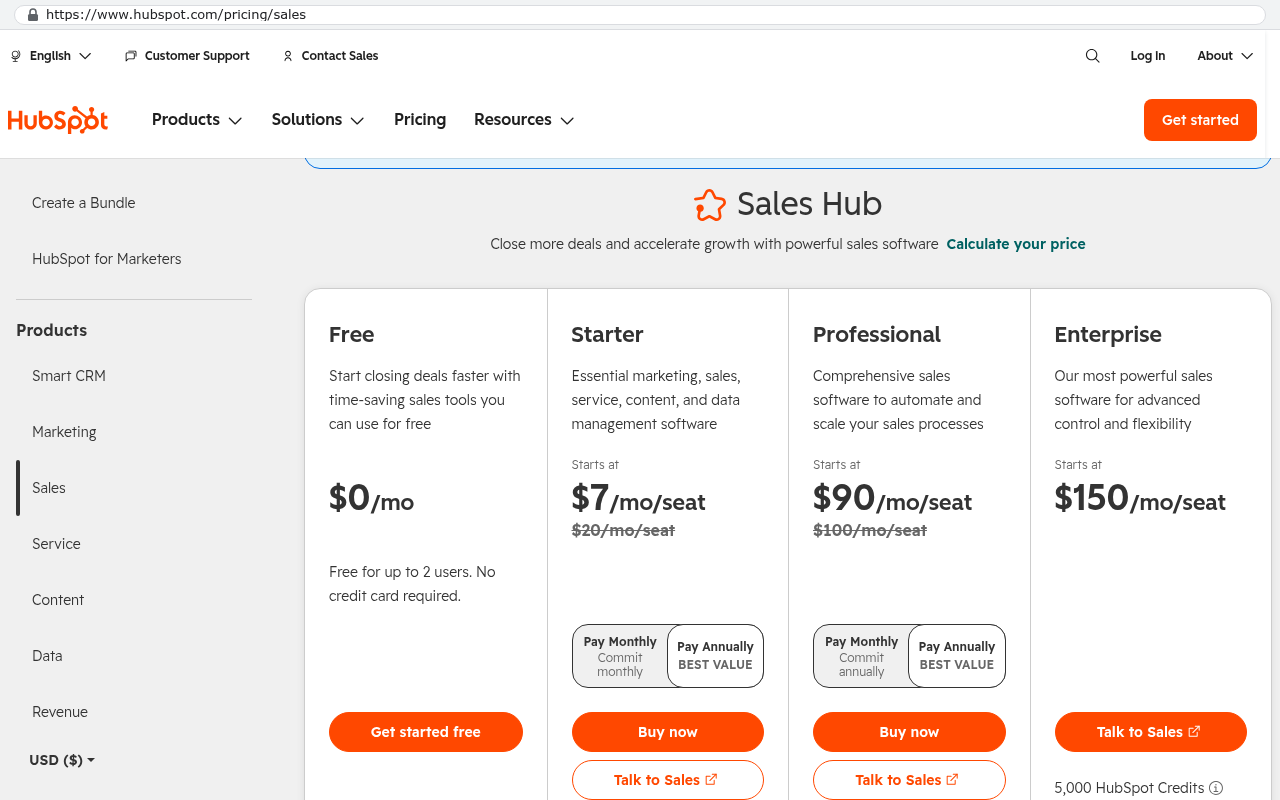This screenshot has height=800, width=1280.
Task: Click the Contact Sales link
Action: pos(340,56)
